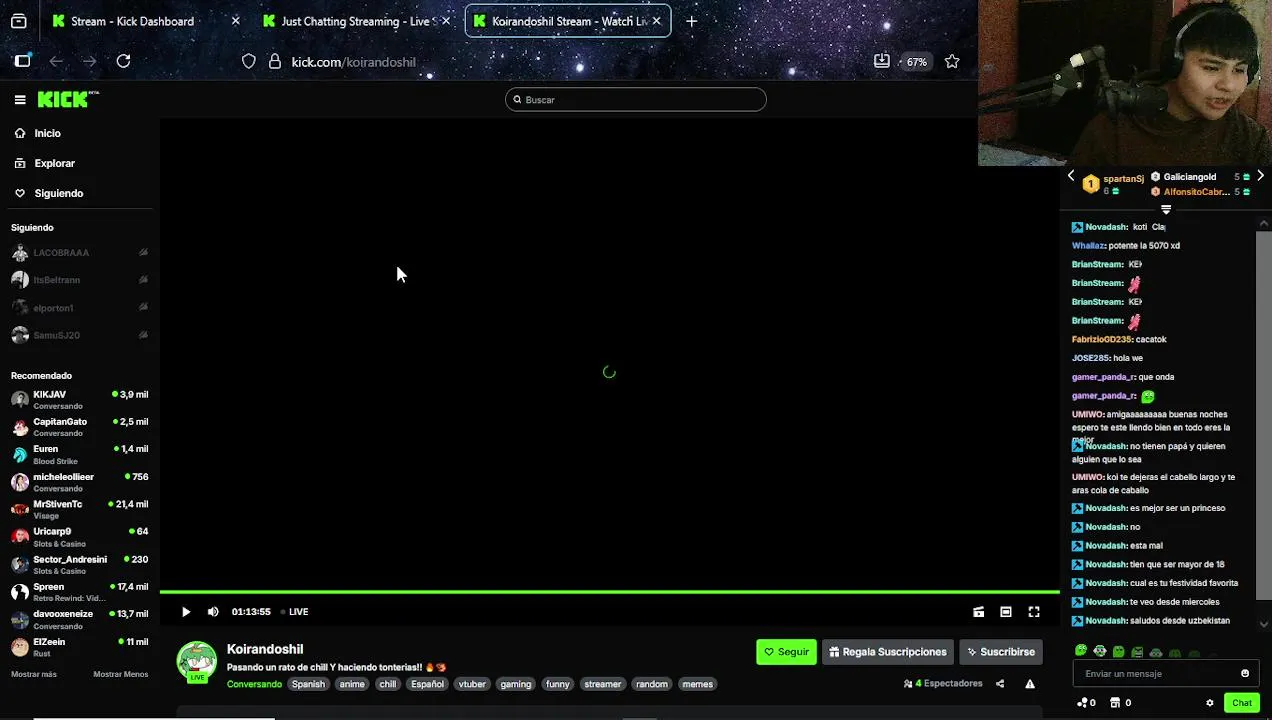Viewport: 1272px width, 720px height.
Task: Show previous gifters leaderboard page
Action: (1071, 176)
